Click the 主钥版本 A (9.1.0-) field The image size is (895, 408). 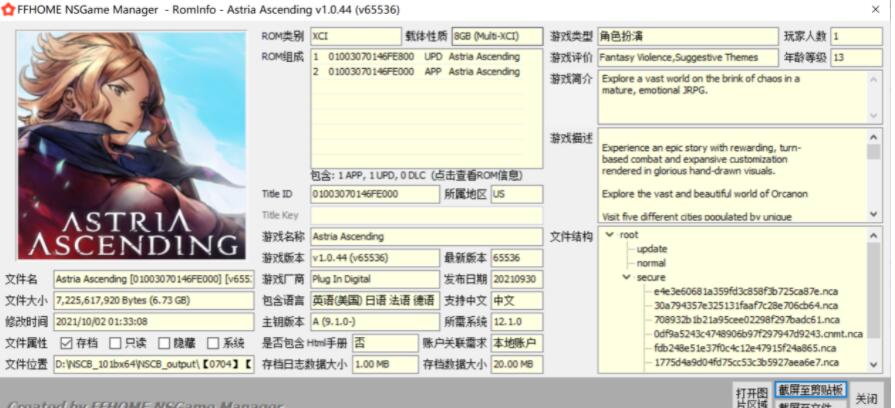(x=374, y=322)
